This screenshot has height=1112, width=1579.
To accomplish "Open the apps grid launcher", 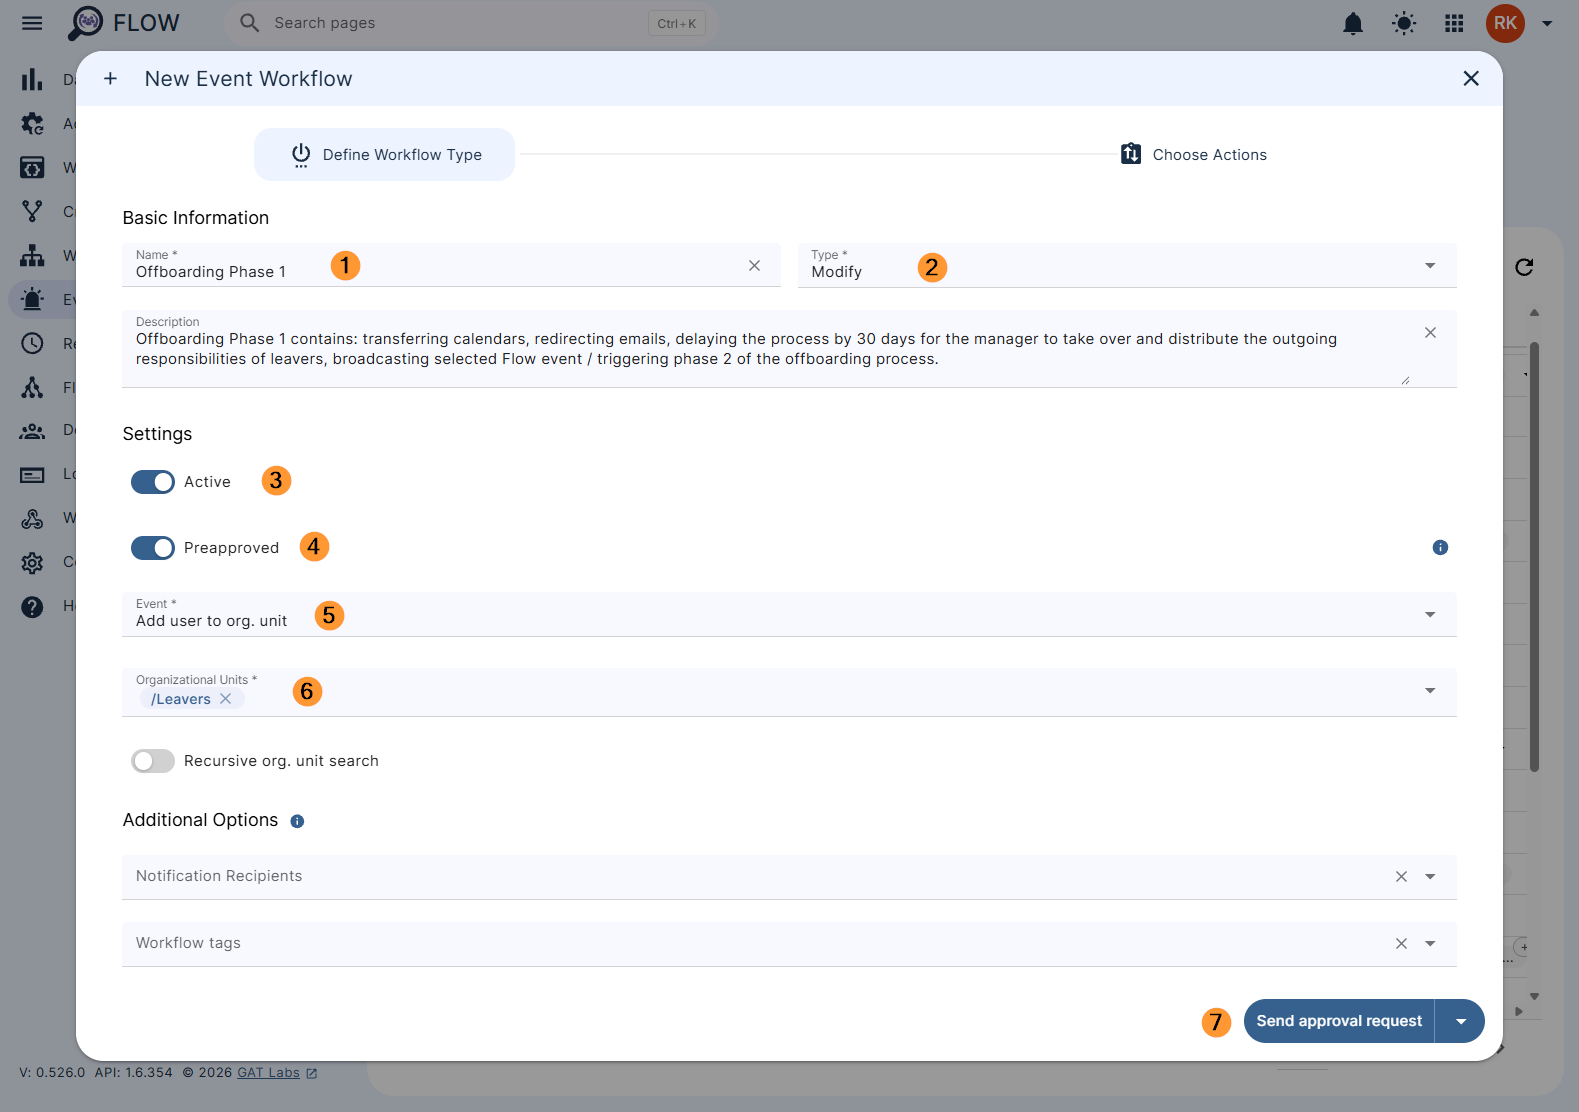I will coord(1454,23).
